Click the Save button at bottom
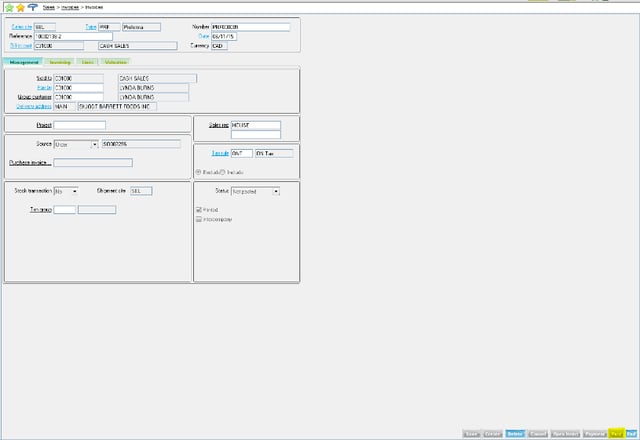The width and height of the screenshot is (640, 440). (x=472, y=434)
